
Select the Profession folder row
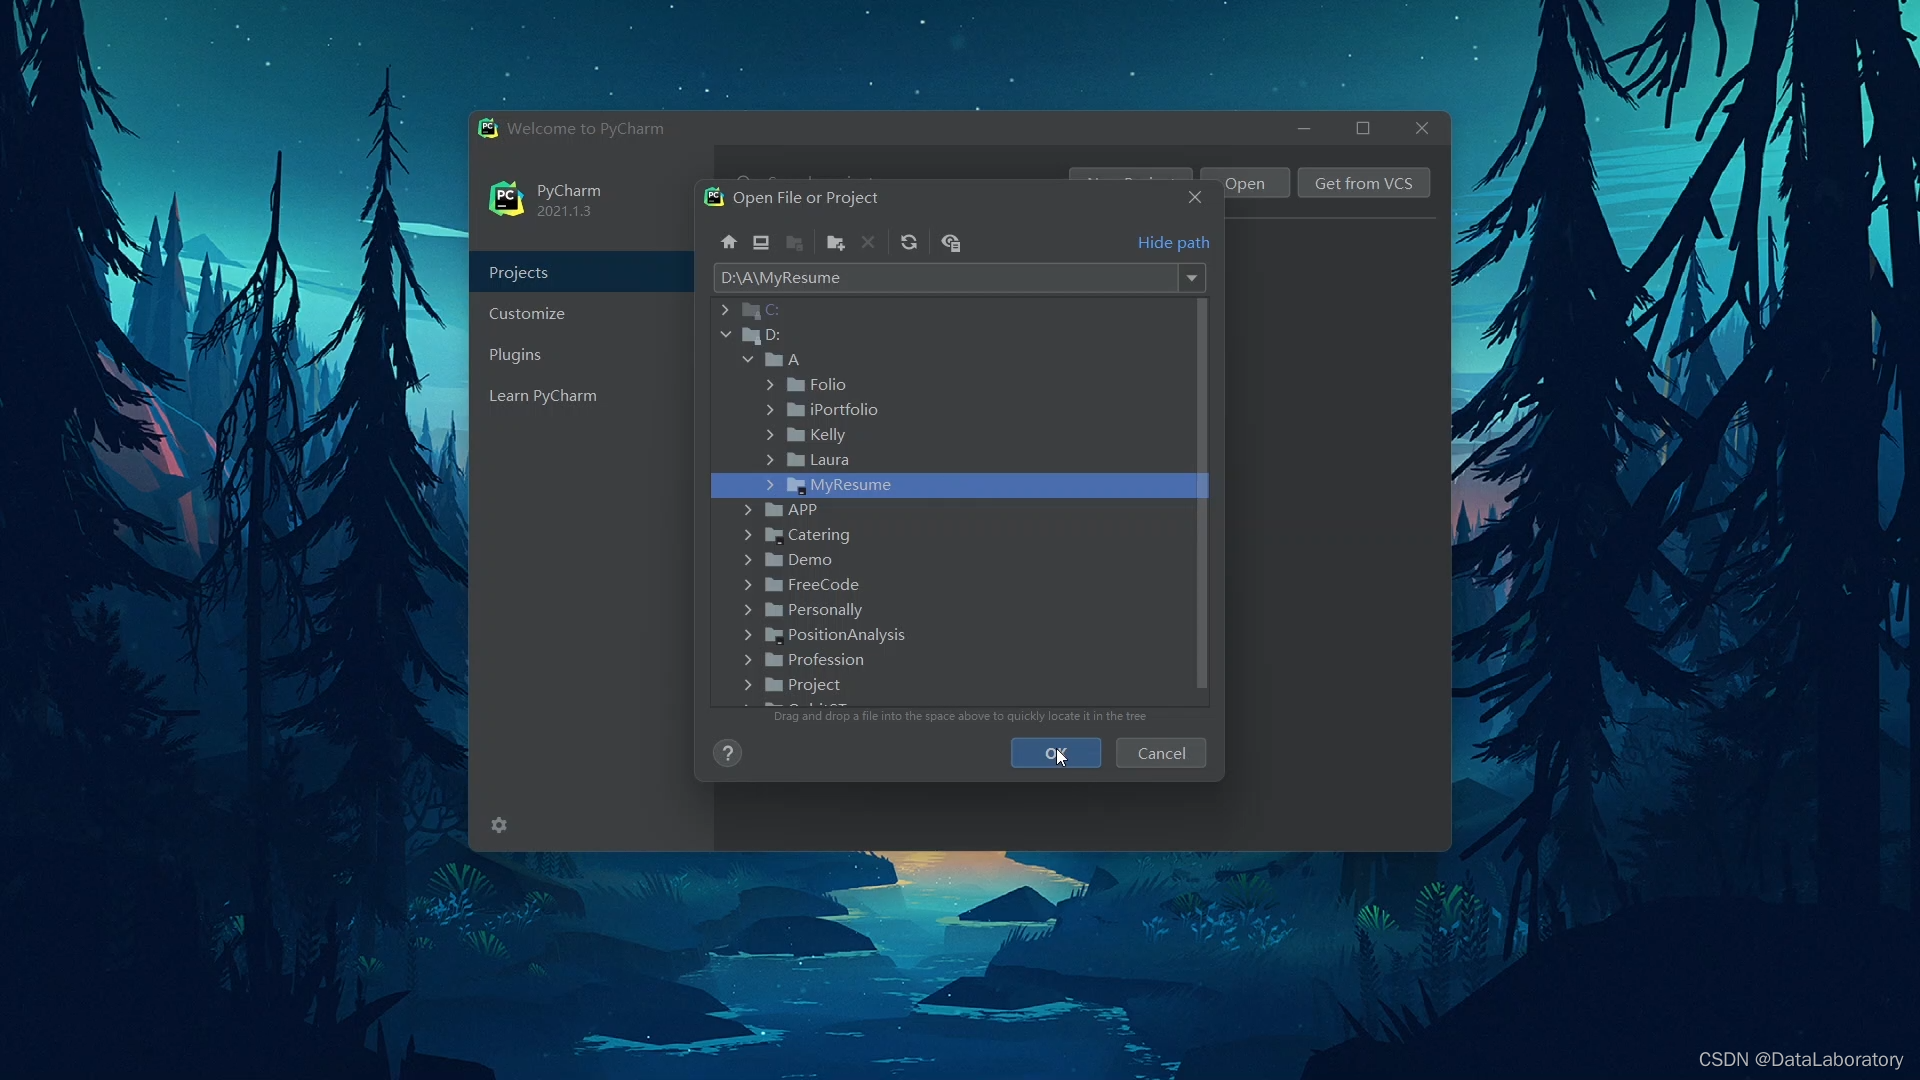tap(954, 660)
